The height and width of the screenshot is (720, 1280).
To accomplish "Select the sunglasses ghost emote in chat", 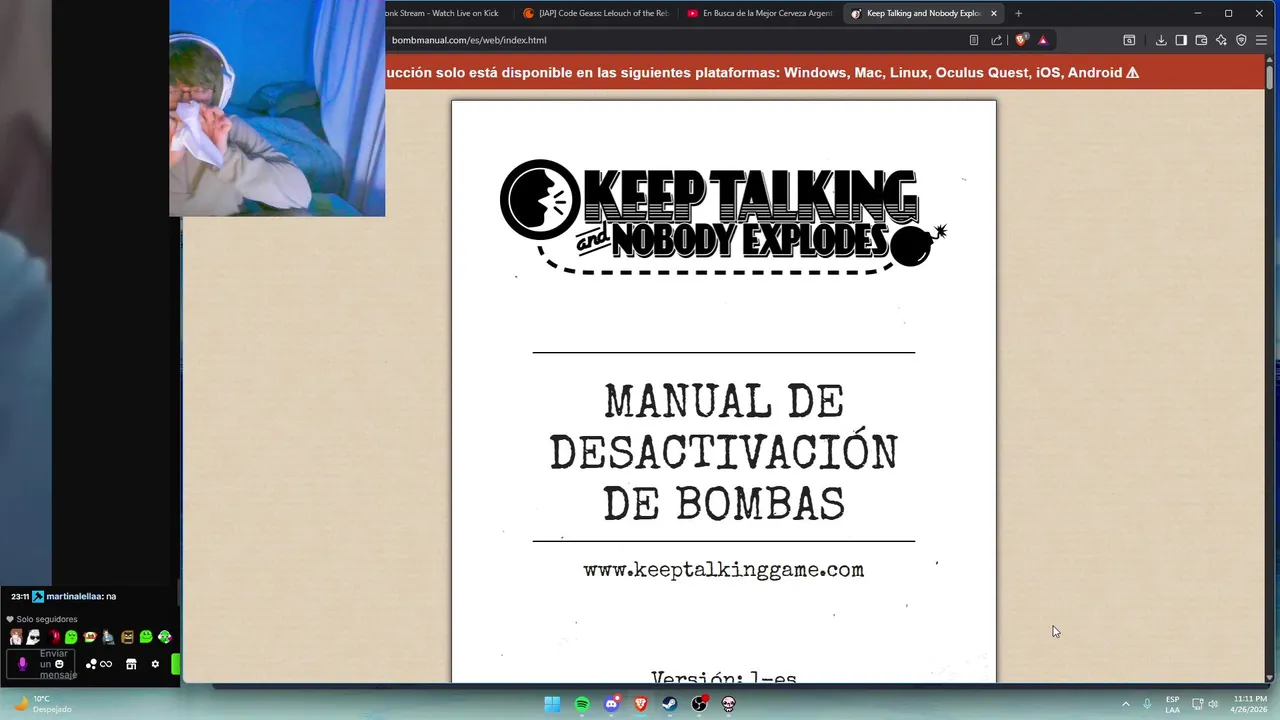I will pyautogui.click(x=34, y=637).
